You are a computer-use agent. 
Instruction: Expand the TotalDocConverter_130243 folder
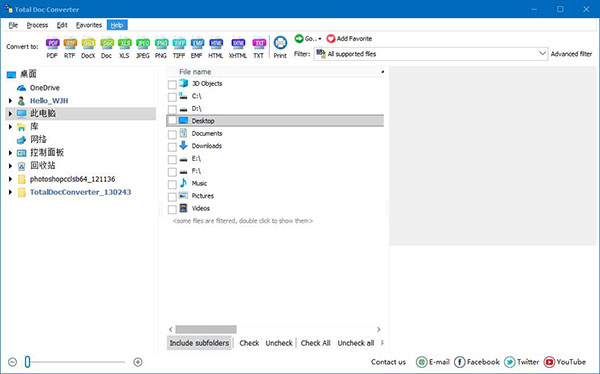(10, 192)
